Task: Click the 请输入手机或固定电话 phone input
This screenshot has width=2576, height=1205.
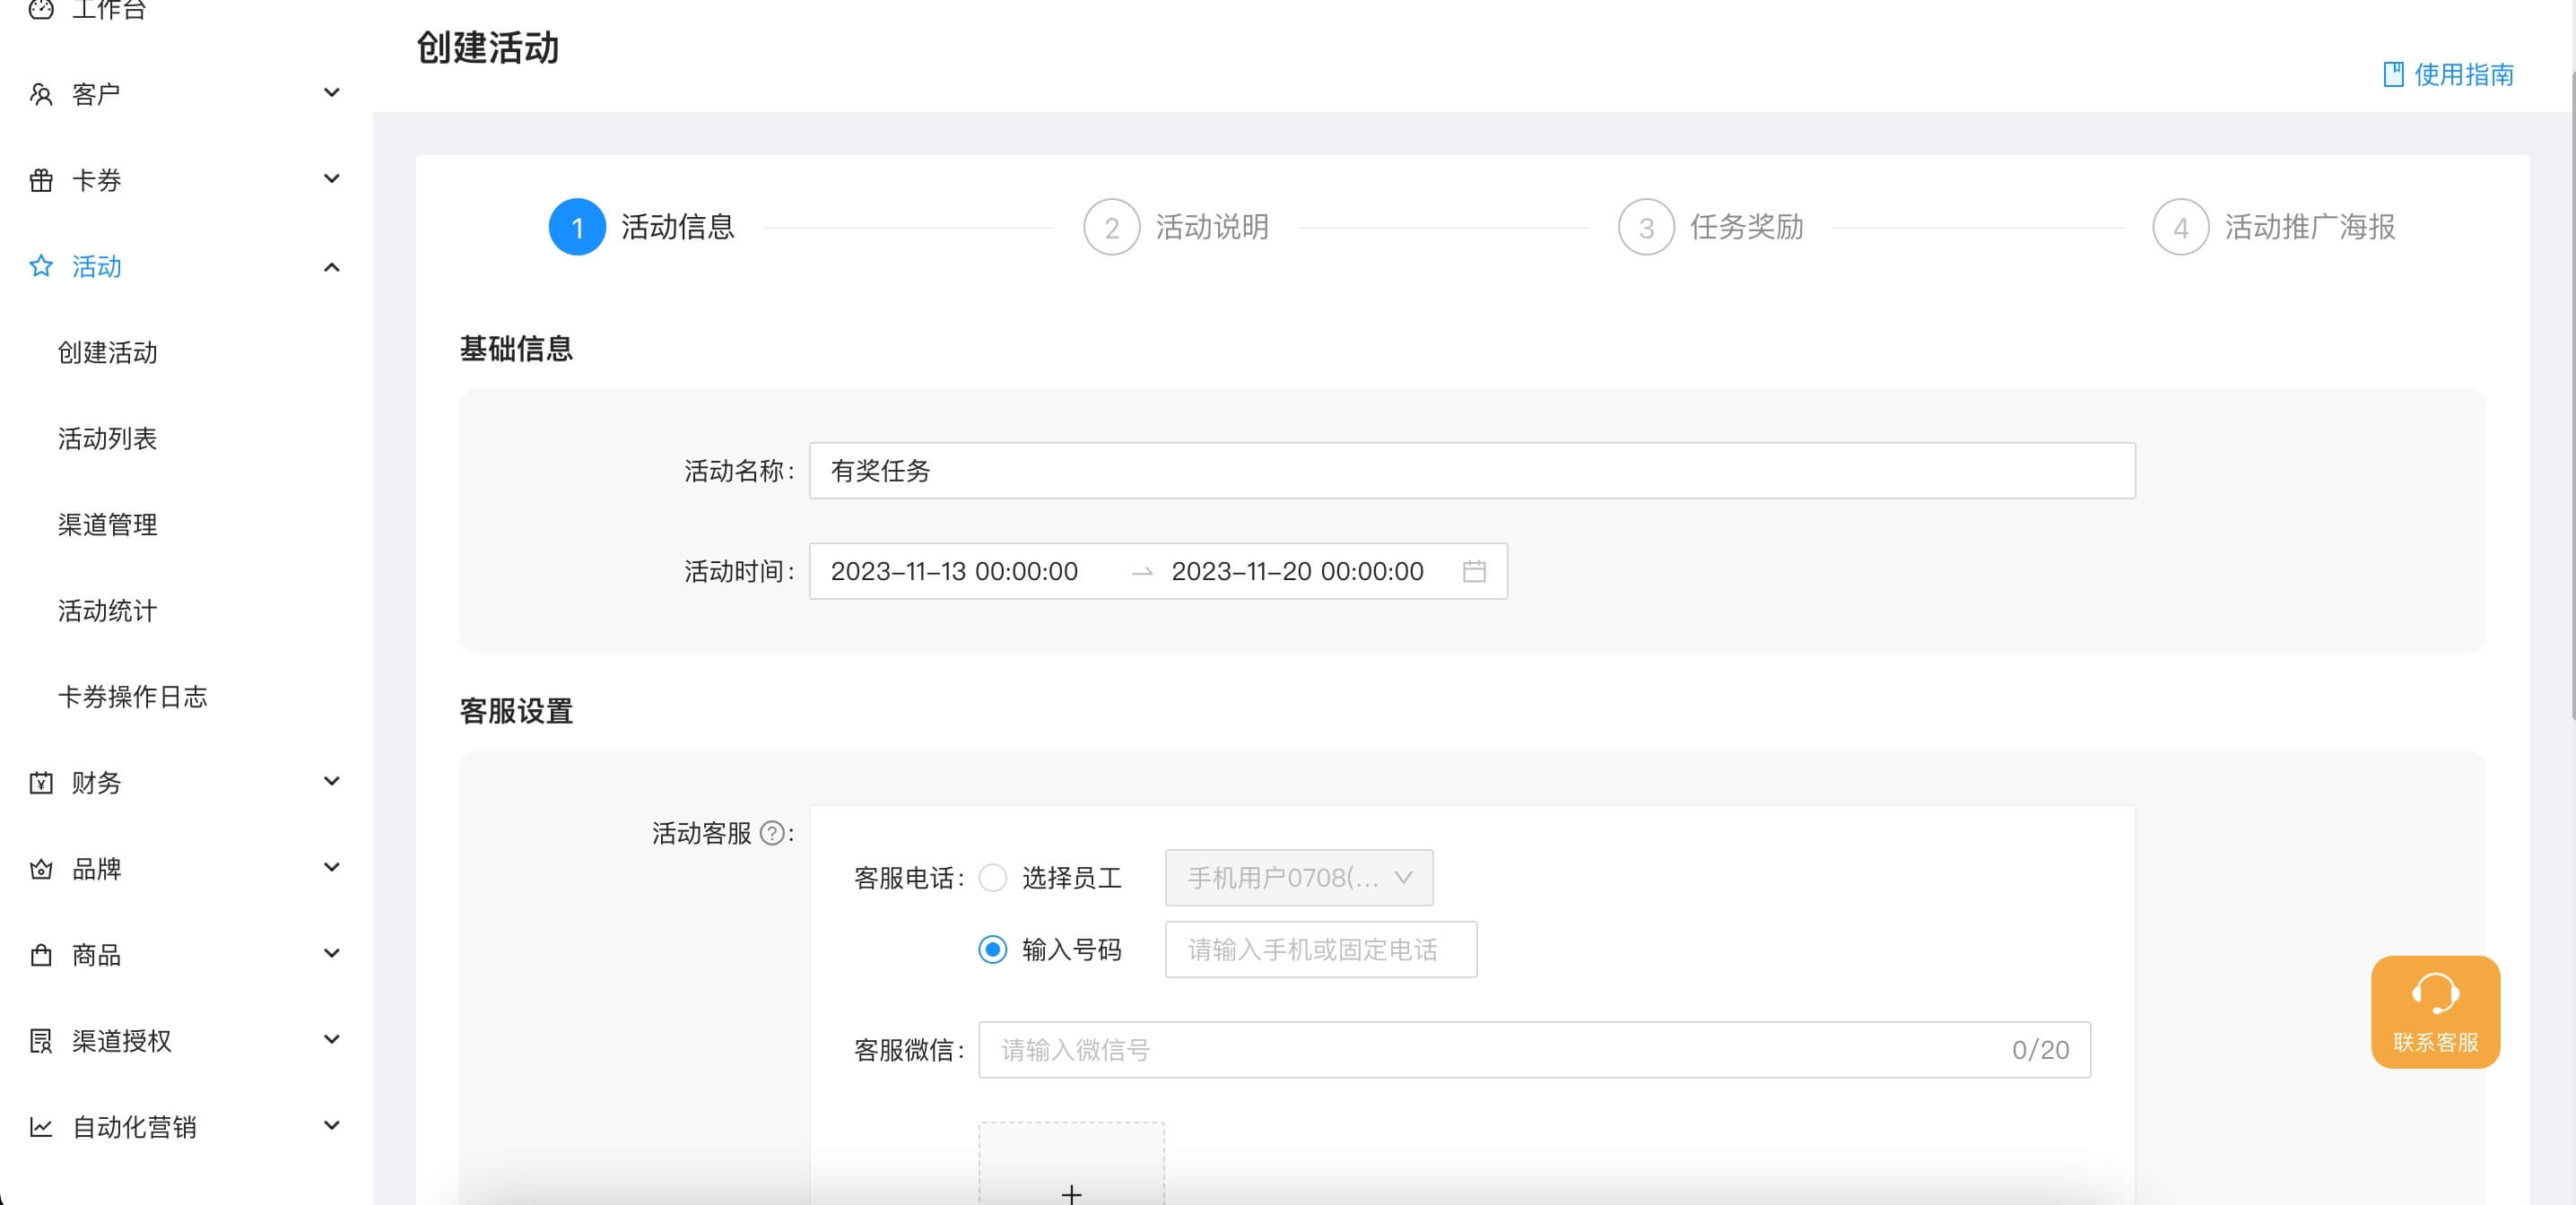Action: (x=1321, y=949)
